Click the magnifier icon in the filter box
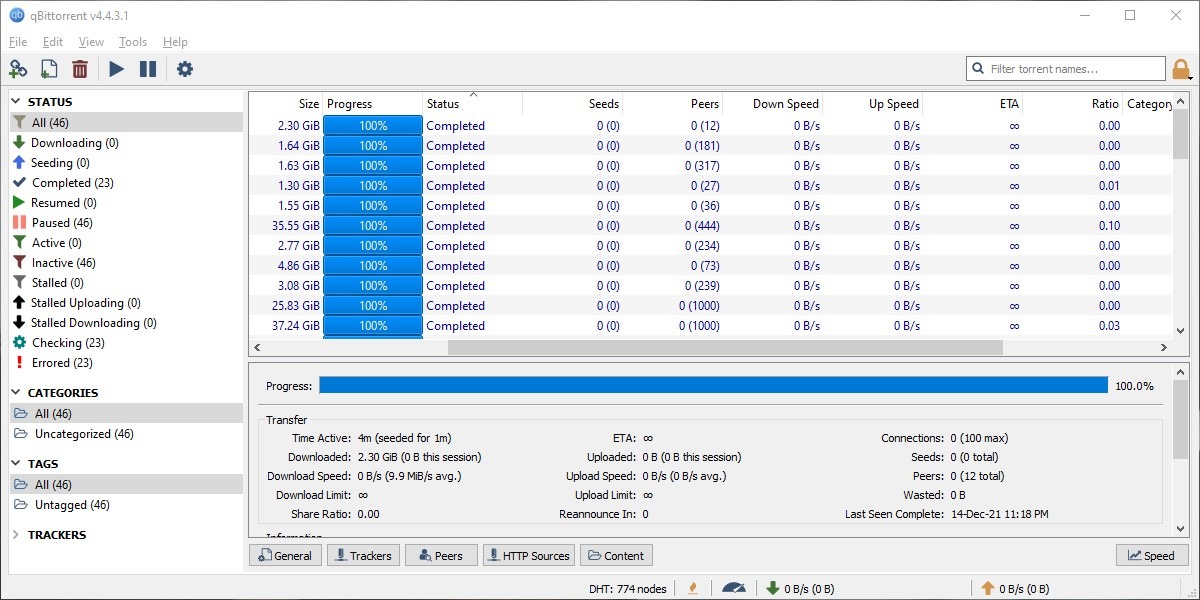This screenshot has height=600, width=1200. (x=977, y=68)
